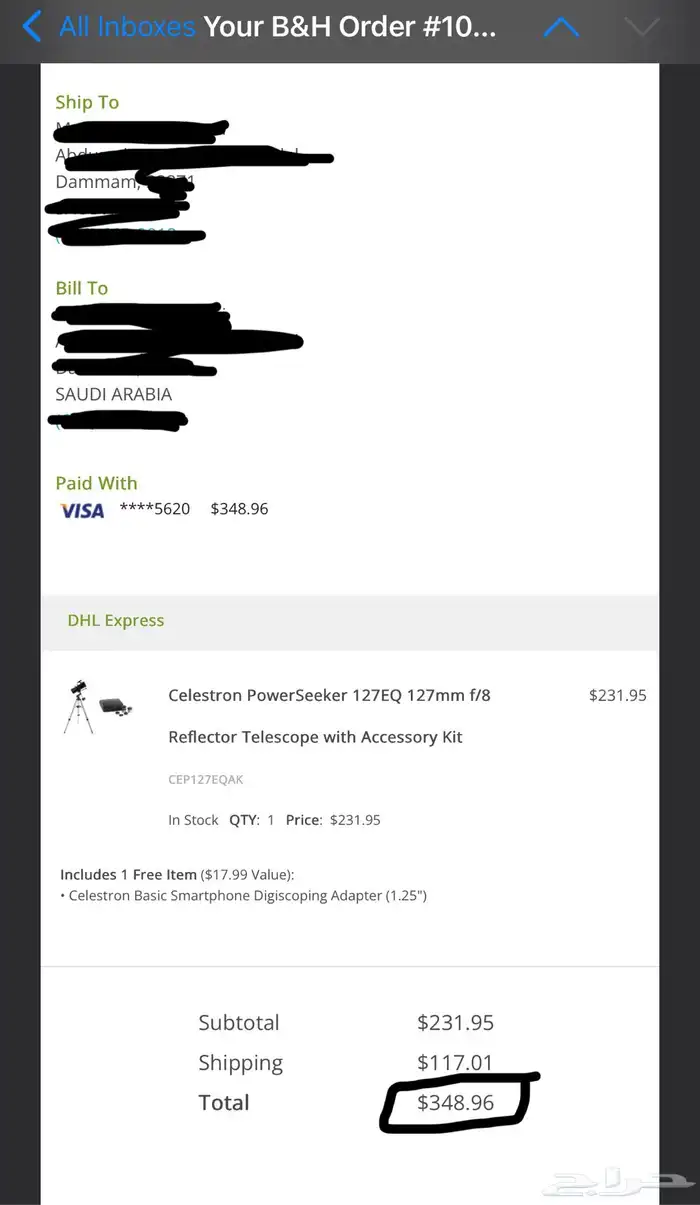Click the VISA card logo
700x1205 pixels.
[x=82, y=510]
